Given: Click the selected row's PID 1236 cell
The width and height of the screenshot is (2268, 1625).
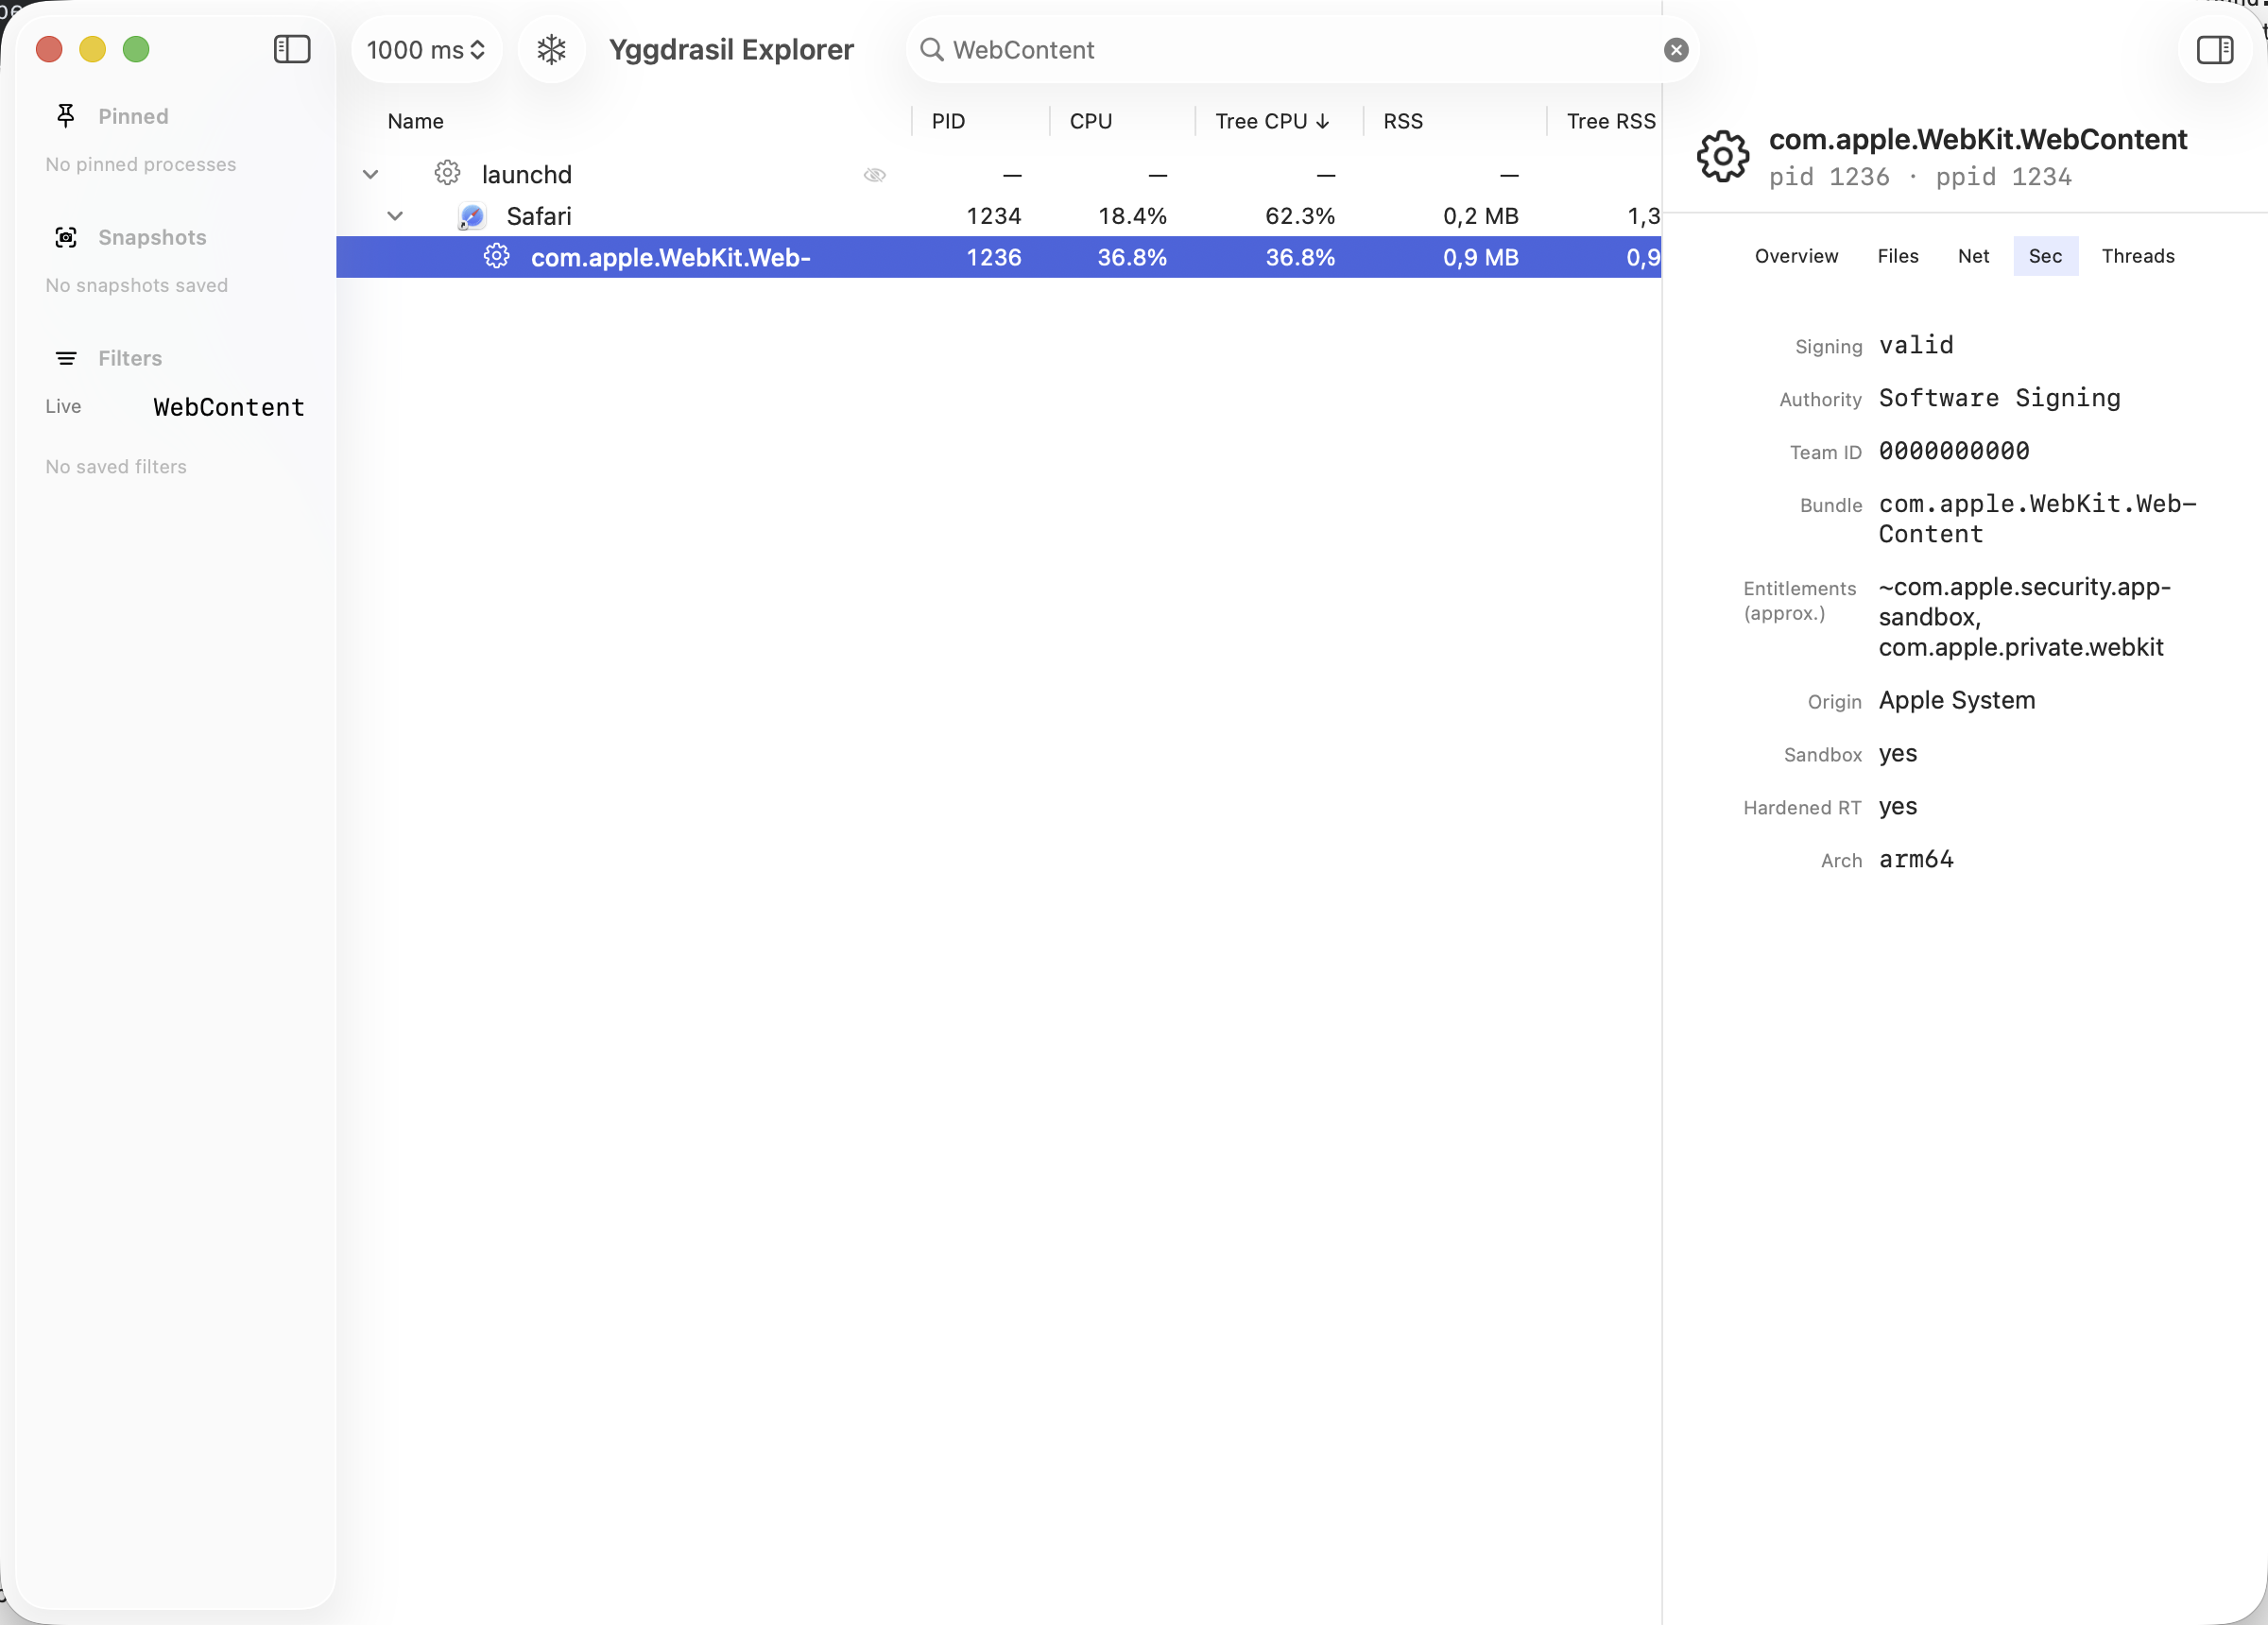Looking at the screenshot, I should pyautogui.click(x=993, y=257).
